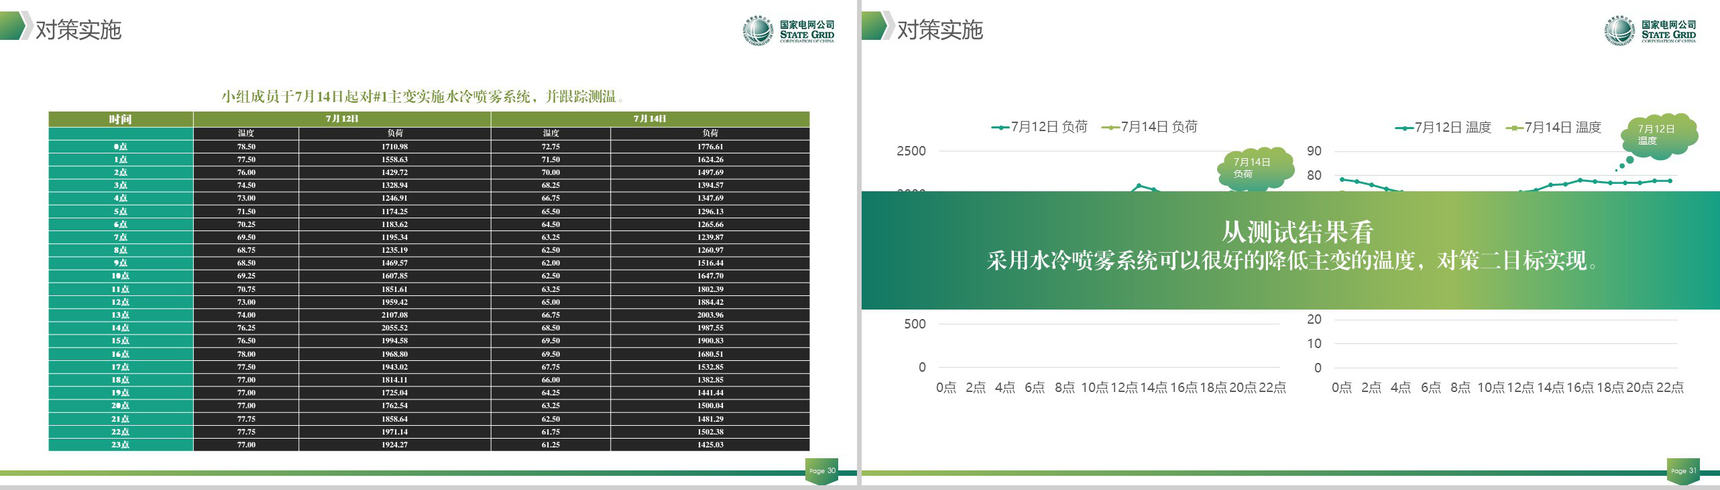Click the green caption above the table
This screenshot has height=490, width=1720.
click(x=422, y=97)
